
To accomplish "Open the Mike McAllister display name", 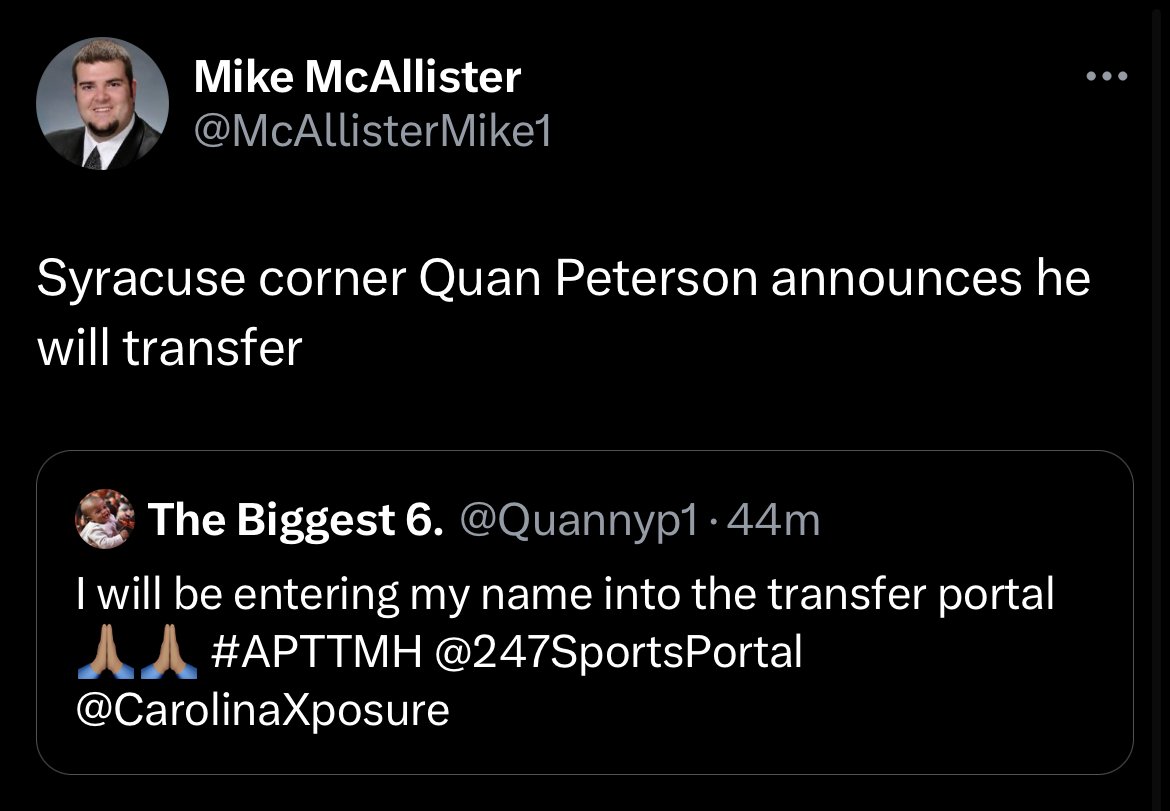I will [x=357, y=76].
